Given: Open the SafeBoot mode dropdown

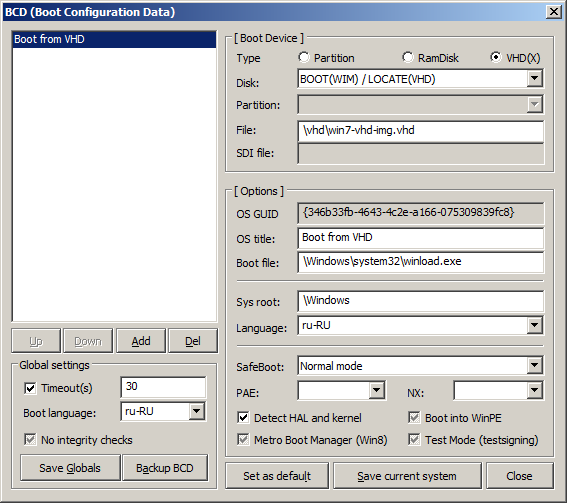Looking at the screenshot, I should (x=534, y=365).
